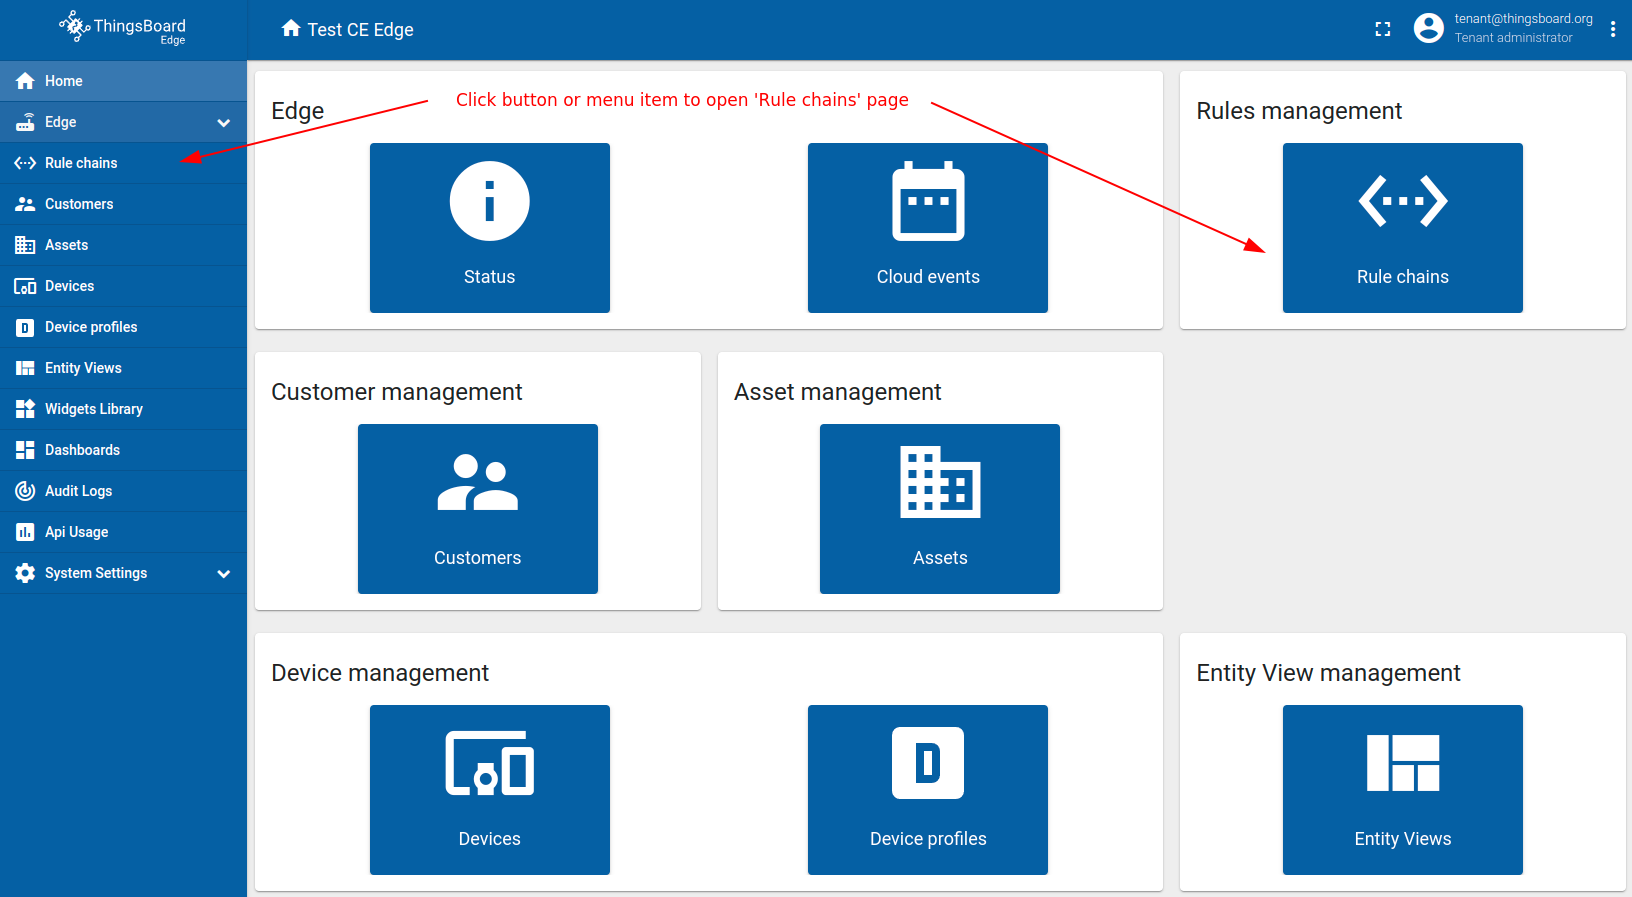This screenshot has height=897, width=1632.
Task: Open the Status card in Edge section
Action: click(490, 228)
